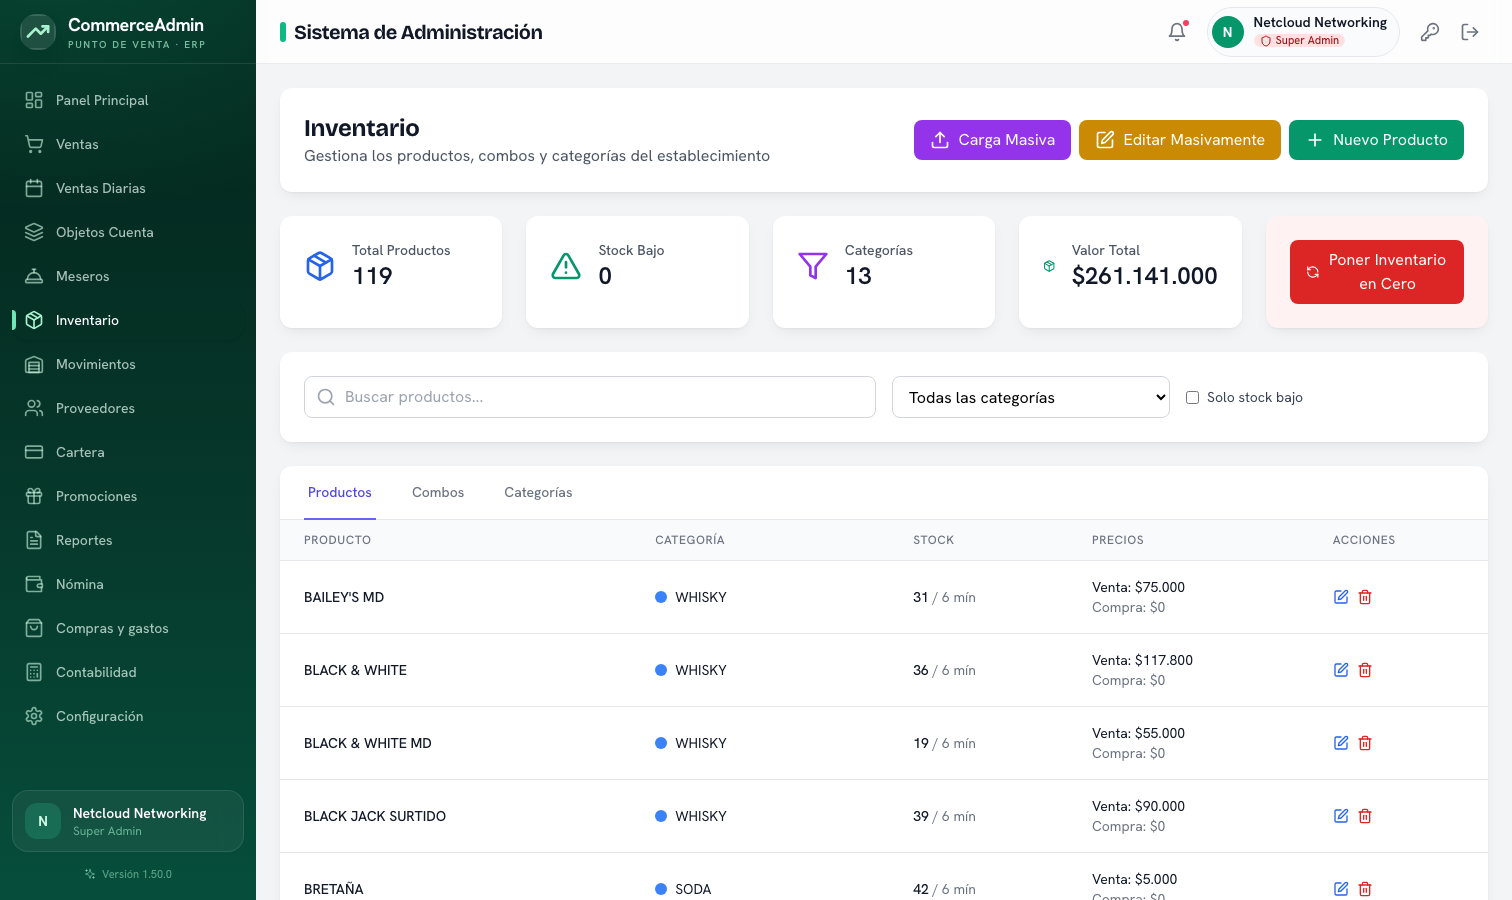Go to Cartera in the sidebar
The height and width of the screenshot is (900, 1512).
(128, 452)
